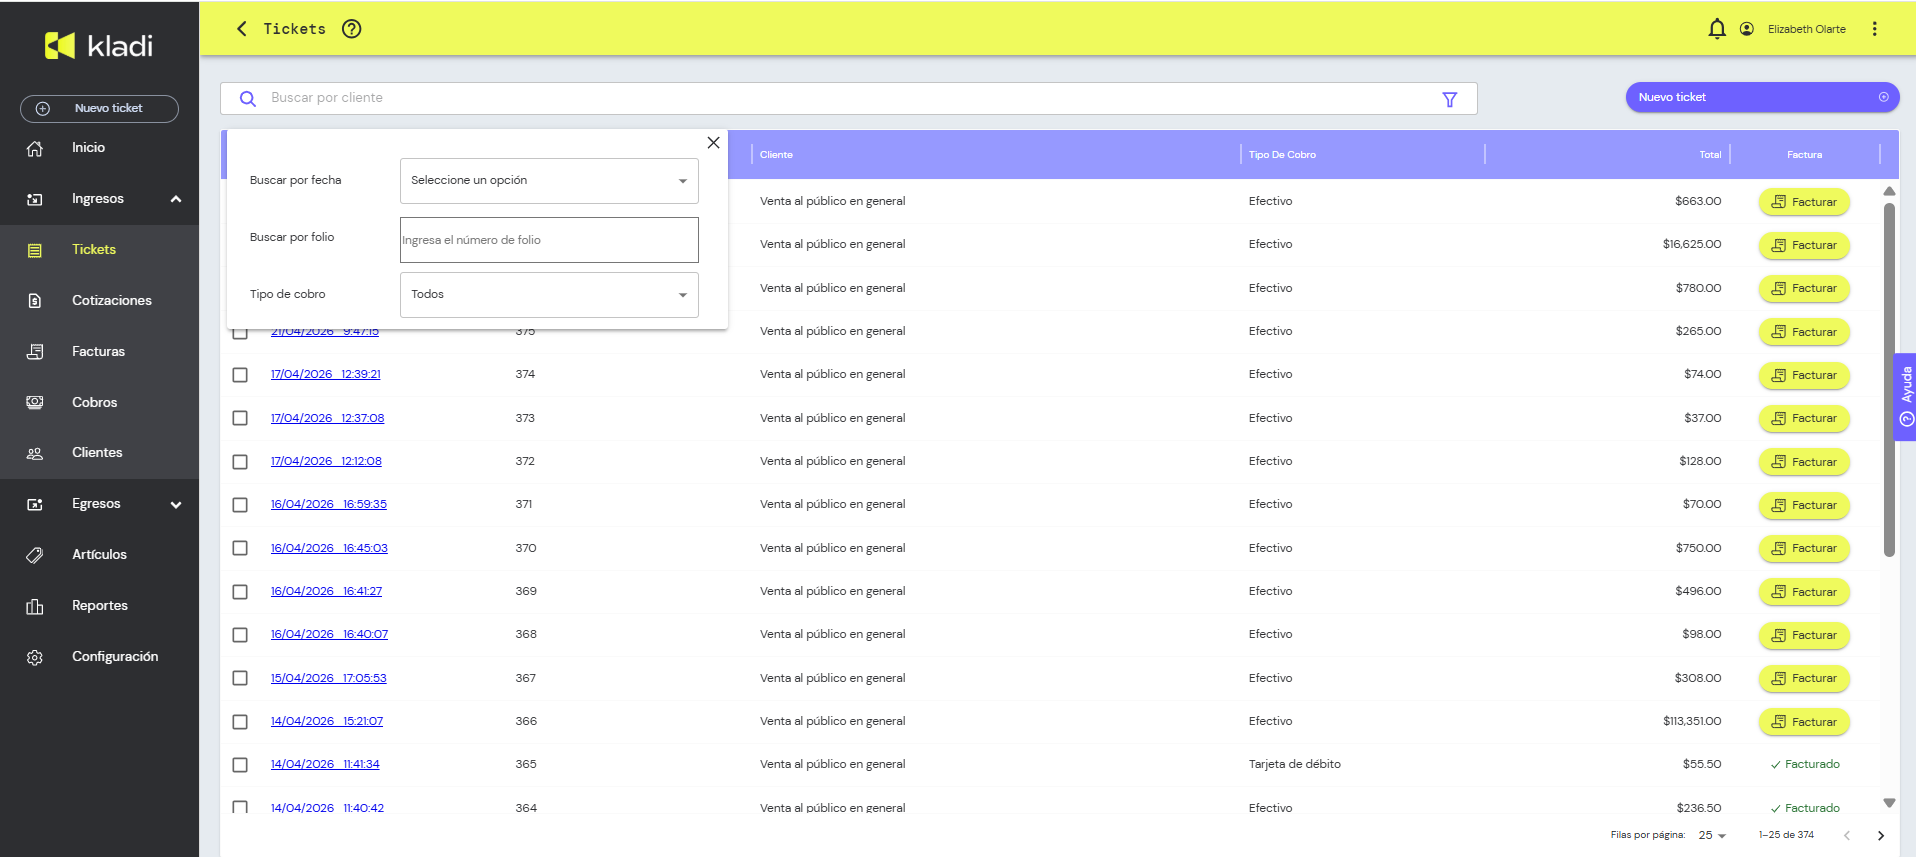Open ticket dated 16/04/2026 16:59:35
The width and height of the screenshot is (1916, 857).
pyautogui.click(x=329, y=504)
